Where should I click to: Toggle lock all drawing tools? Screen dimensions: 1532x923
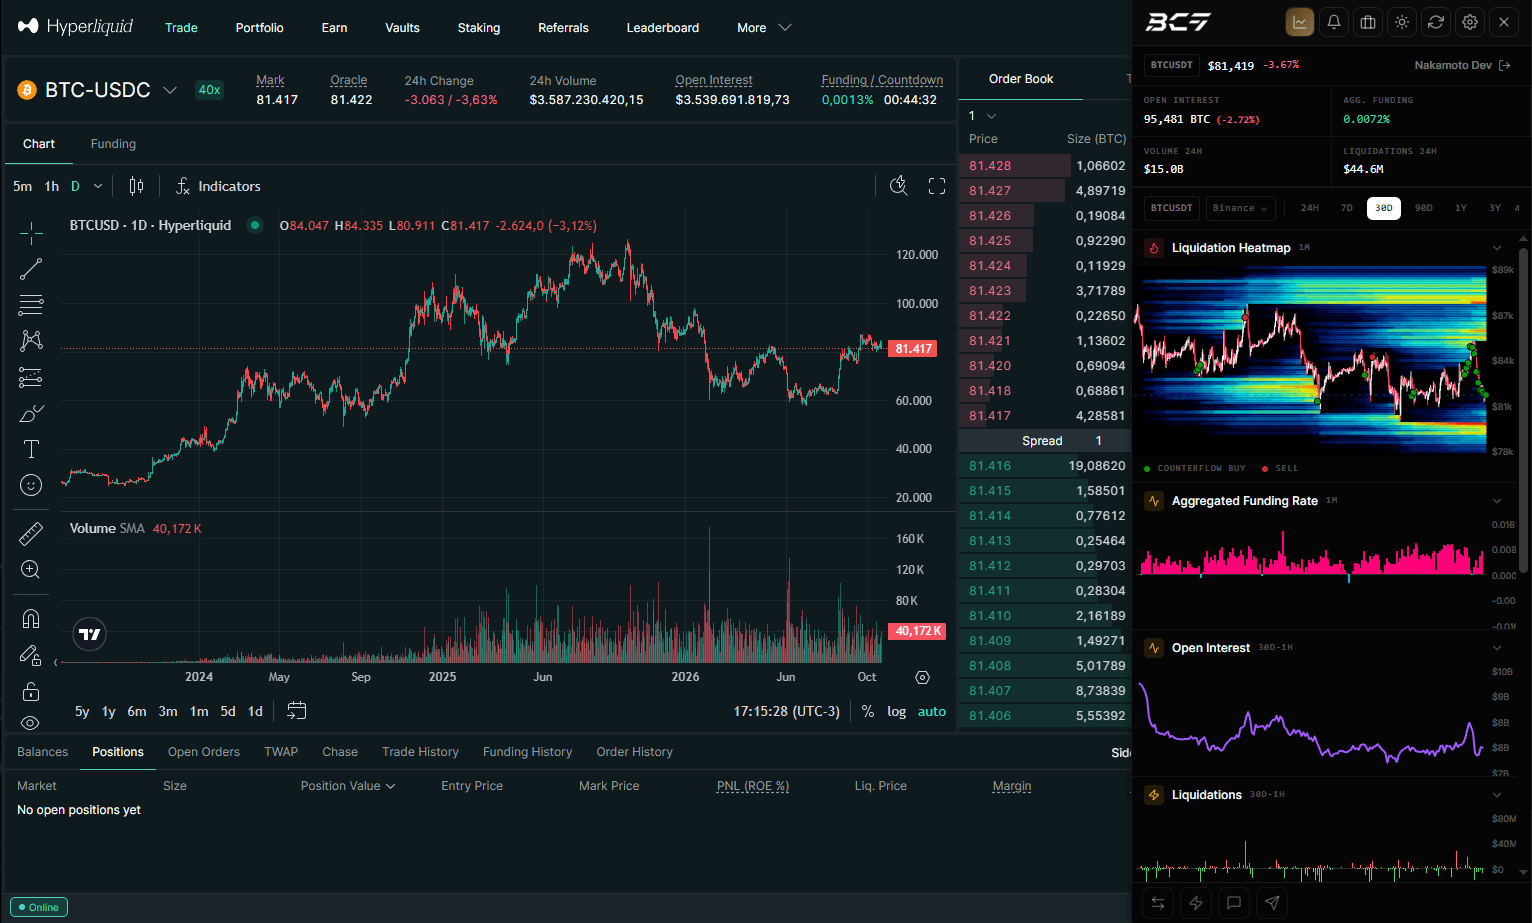pos(31,691)
